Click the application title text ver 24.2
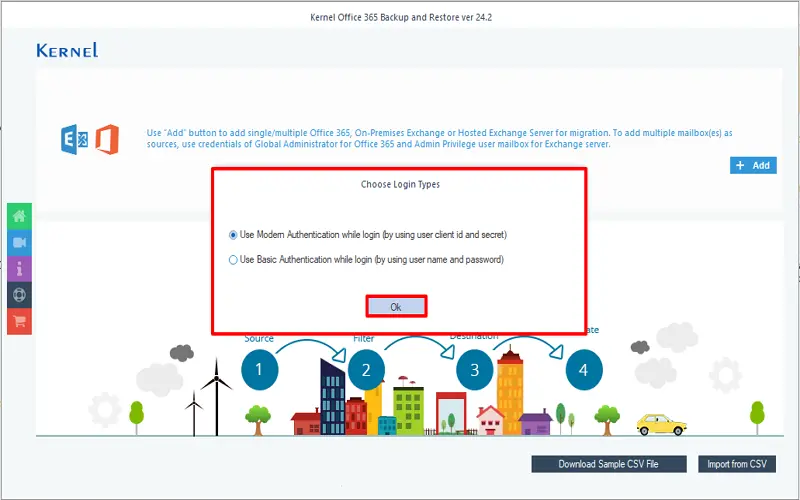This screenshot has width=800, height=500. [401, 17]
